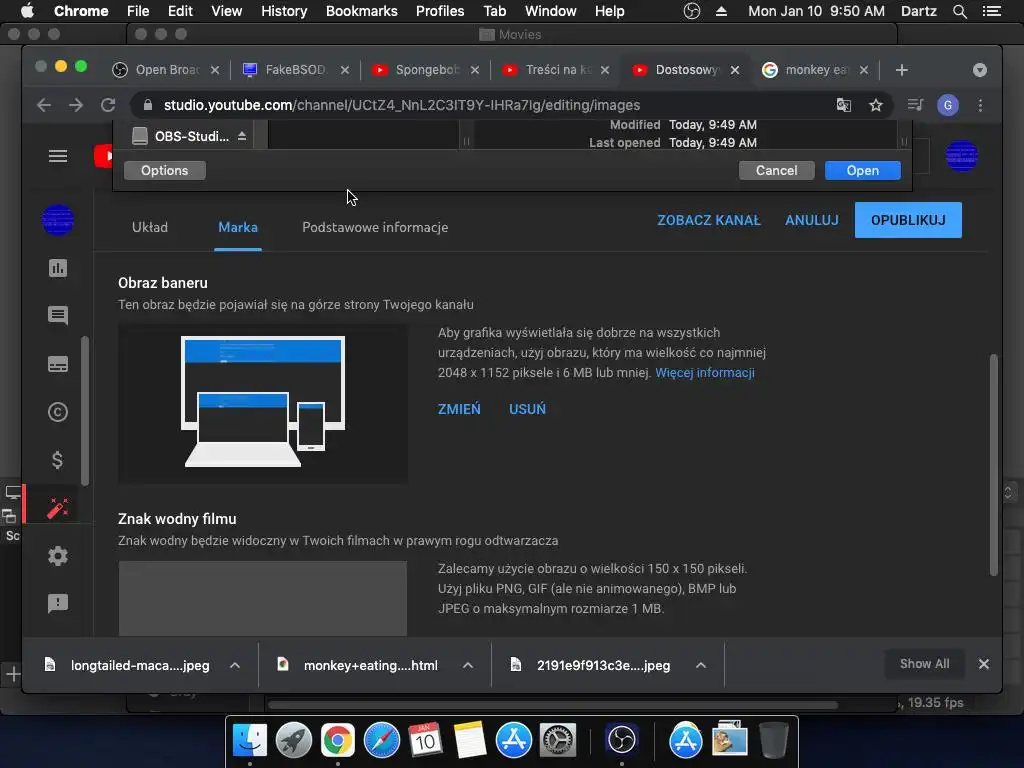Click the video watermark preview placeholder

(263, 598)
